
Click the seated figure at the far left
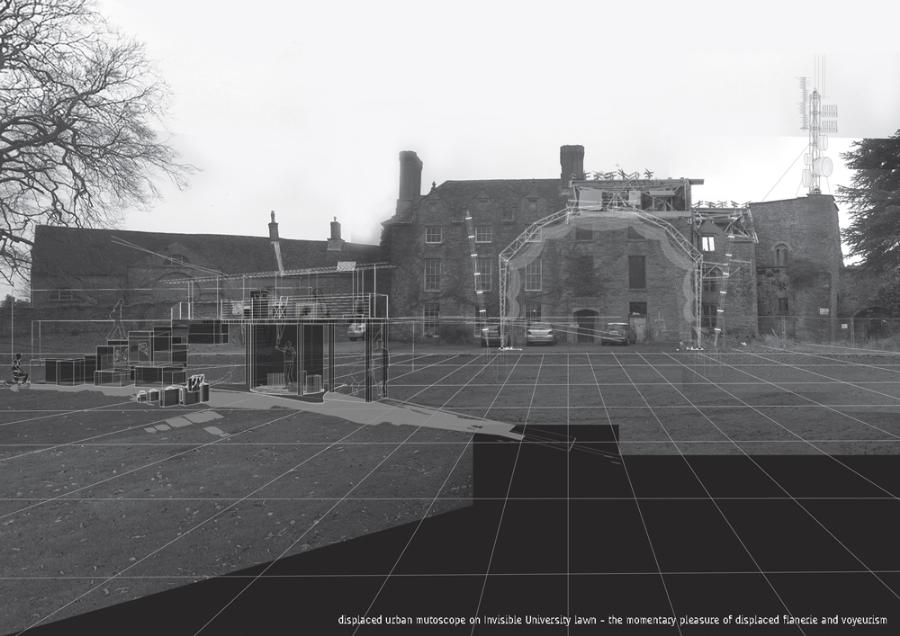18,369
